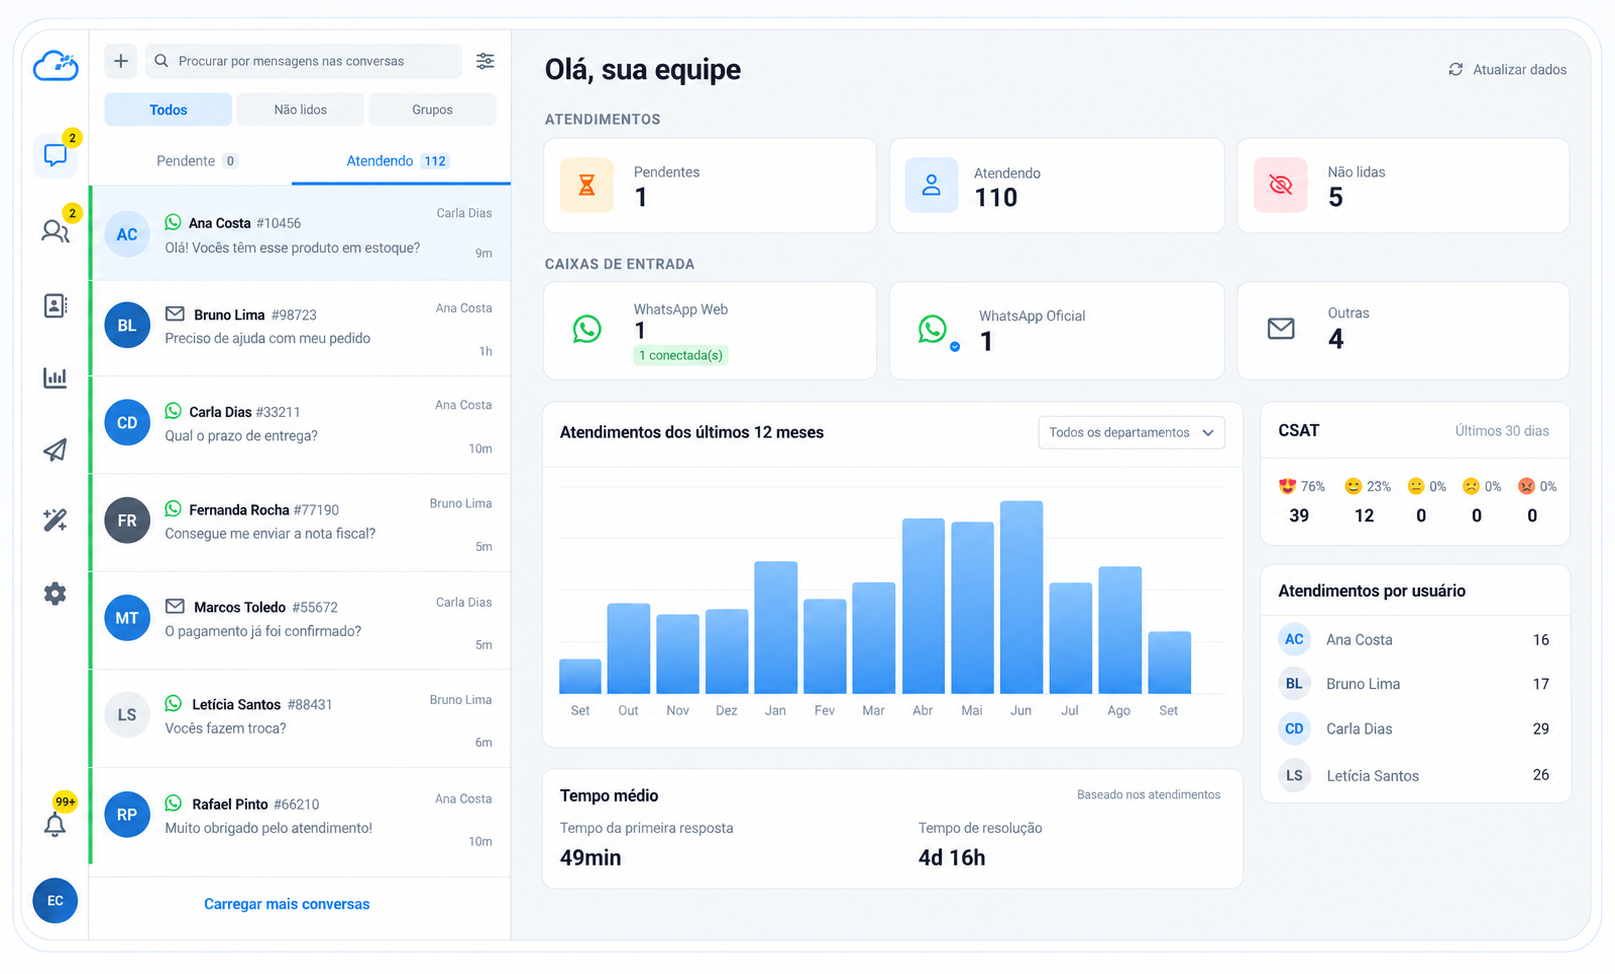Image resolution: width=1615 pixels, height=974 pixels.
Task: Select the Não lidos filter tab
Action: tap(300, 110)
